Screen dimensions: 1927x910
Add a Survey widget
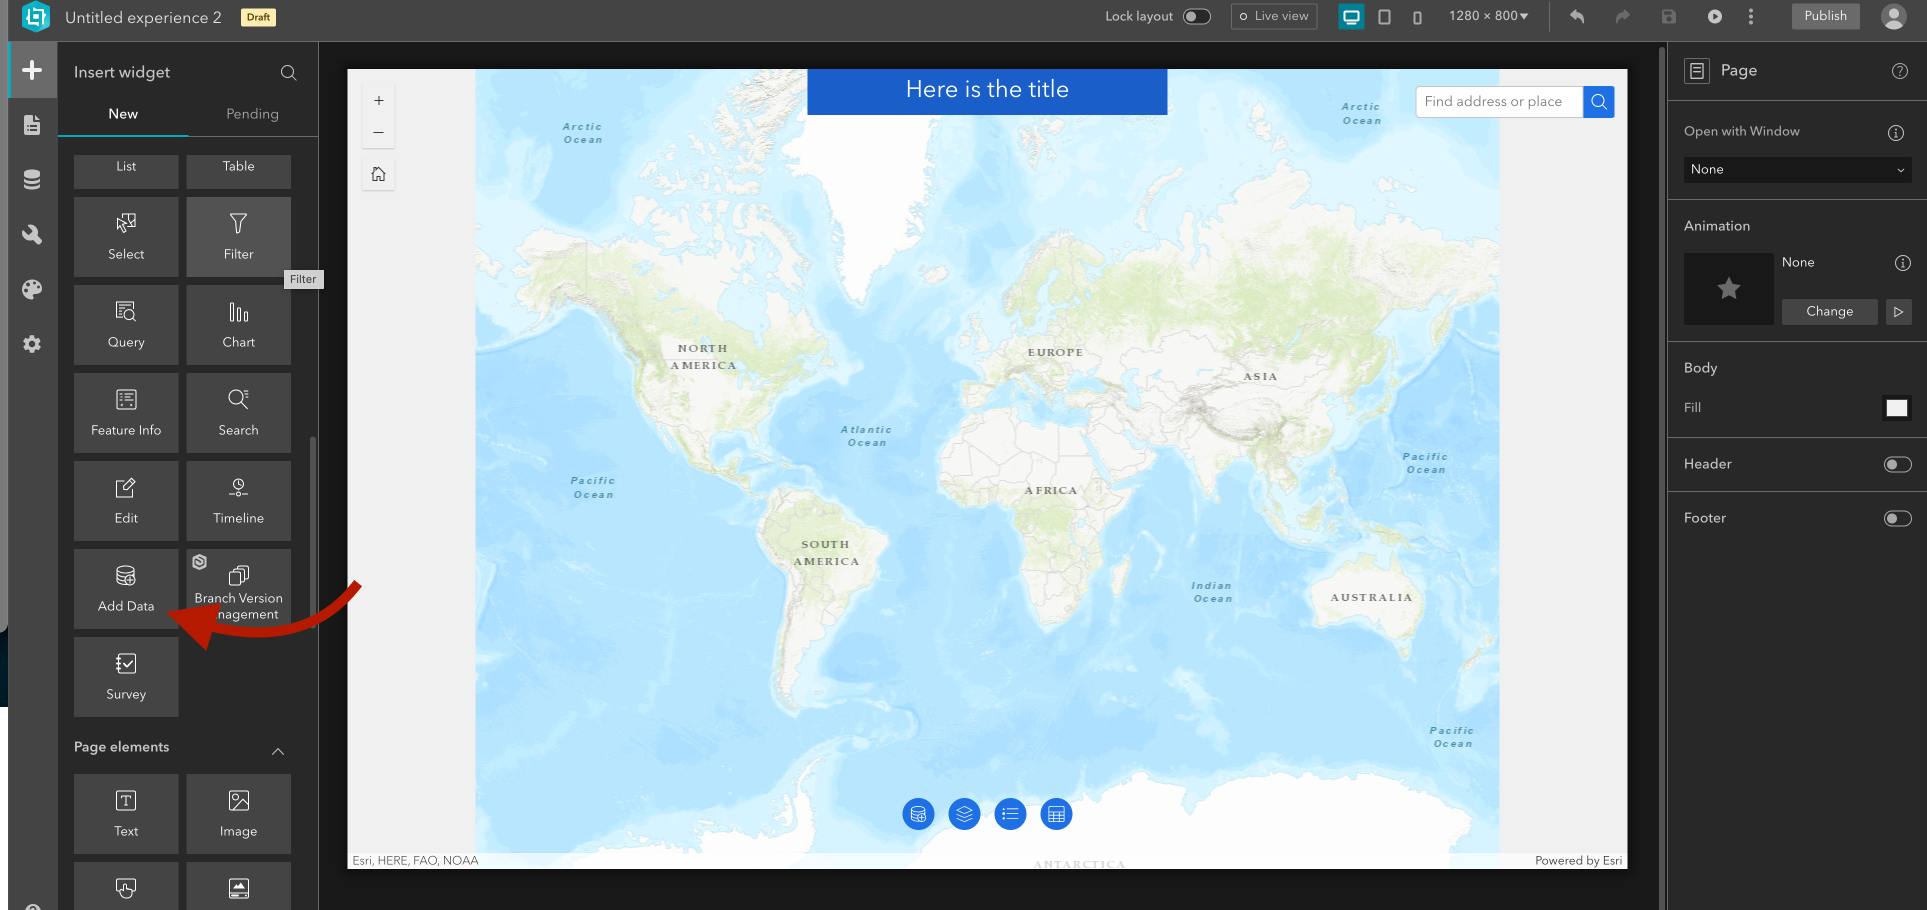point(125,677)
